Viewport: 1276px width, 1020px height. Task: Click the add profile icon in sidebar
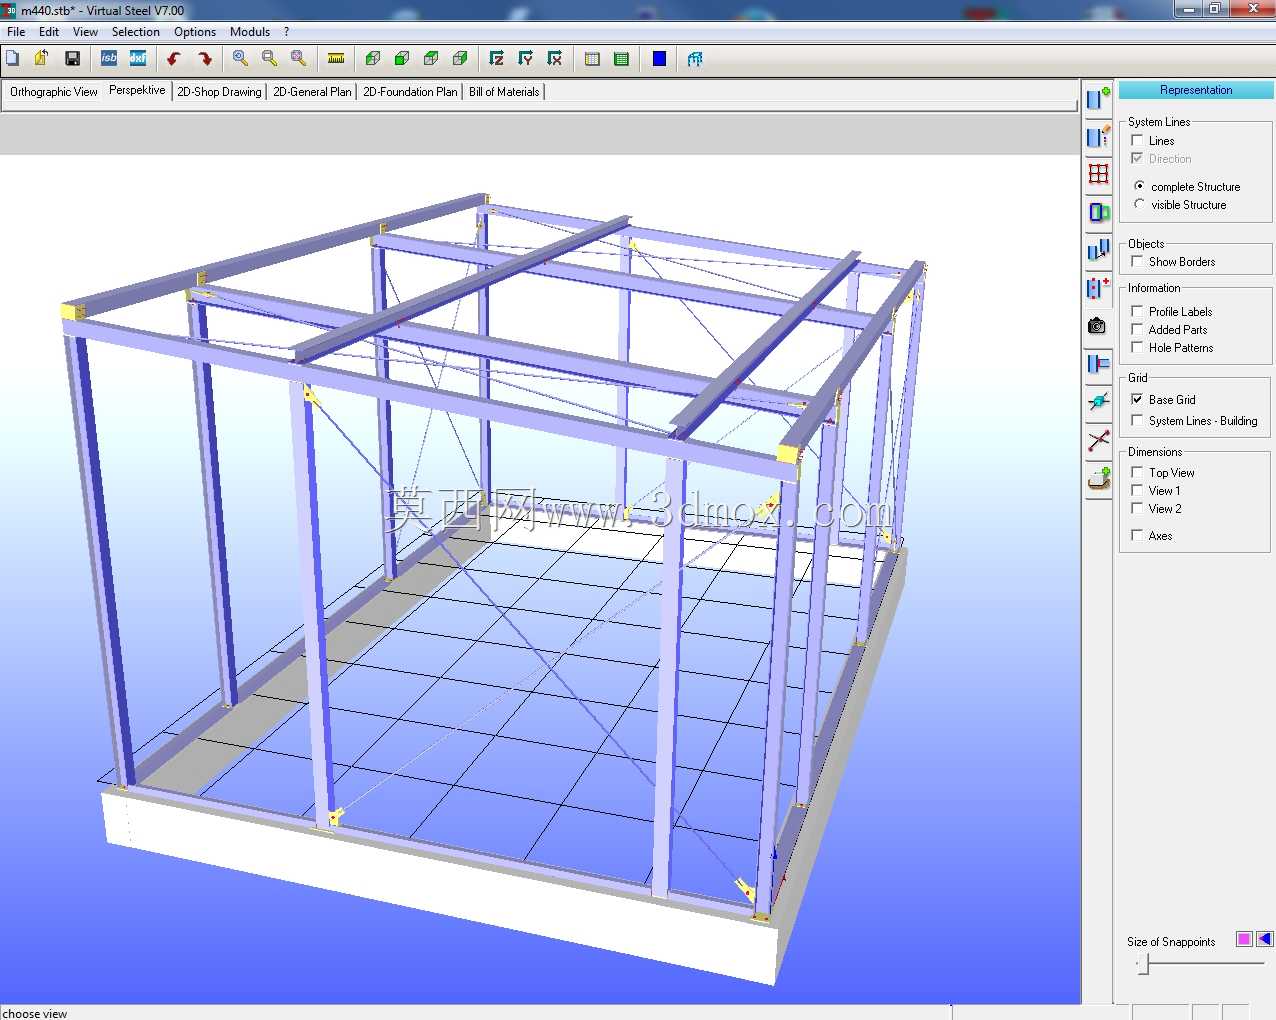(x=1098, y=98)
